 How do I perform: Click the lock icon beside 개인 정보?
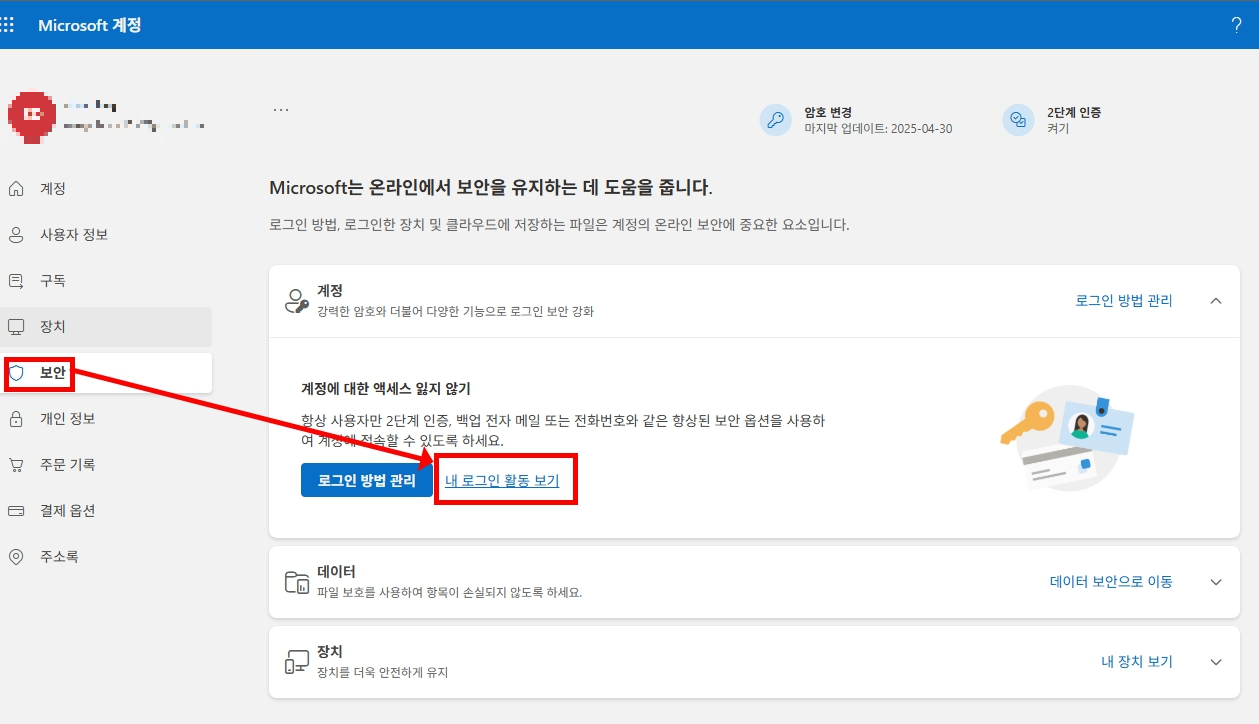pos(16,419)
